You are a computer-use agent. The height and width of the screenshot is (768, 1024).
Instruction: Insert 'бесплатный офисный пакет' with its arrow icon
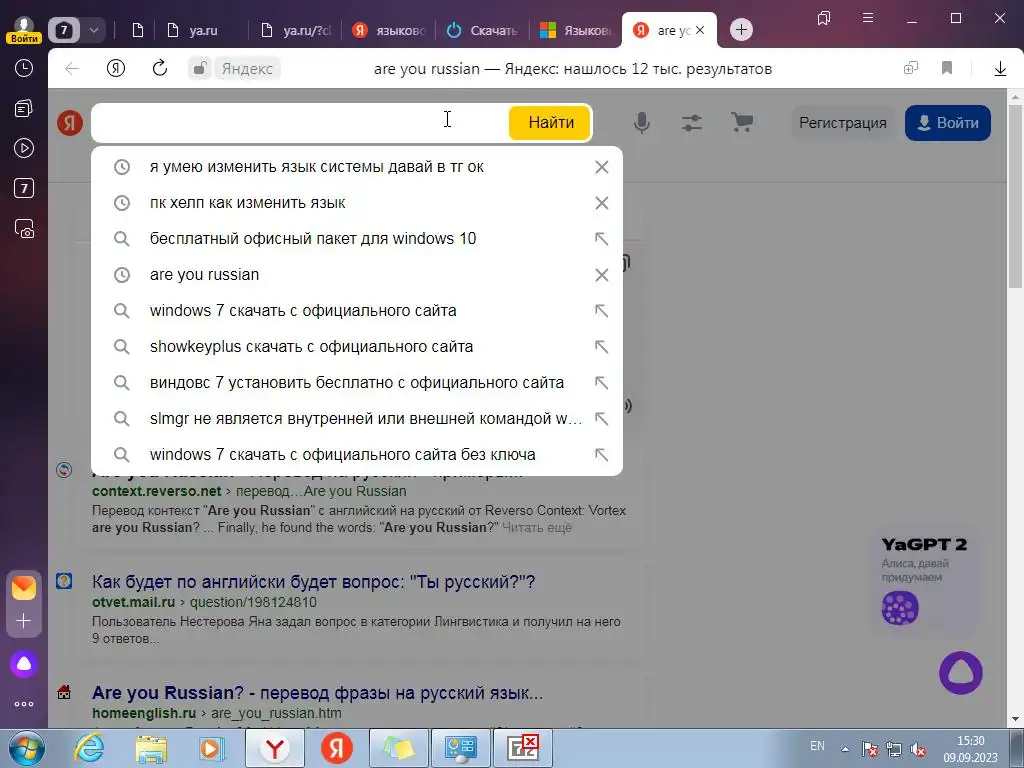click(x=601, y=239)
